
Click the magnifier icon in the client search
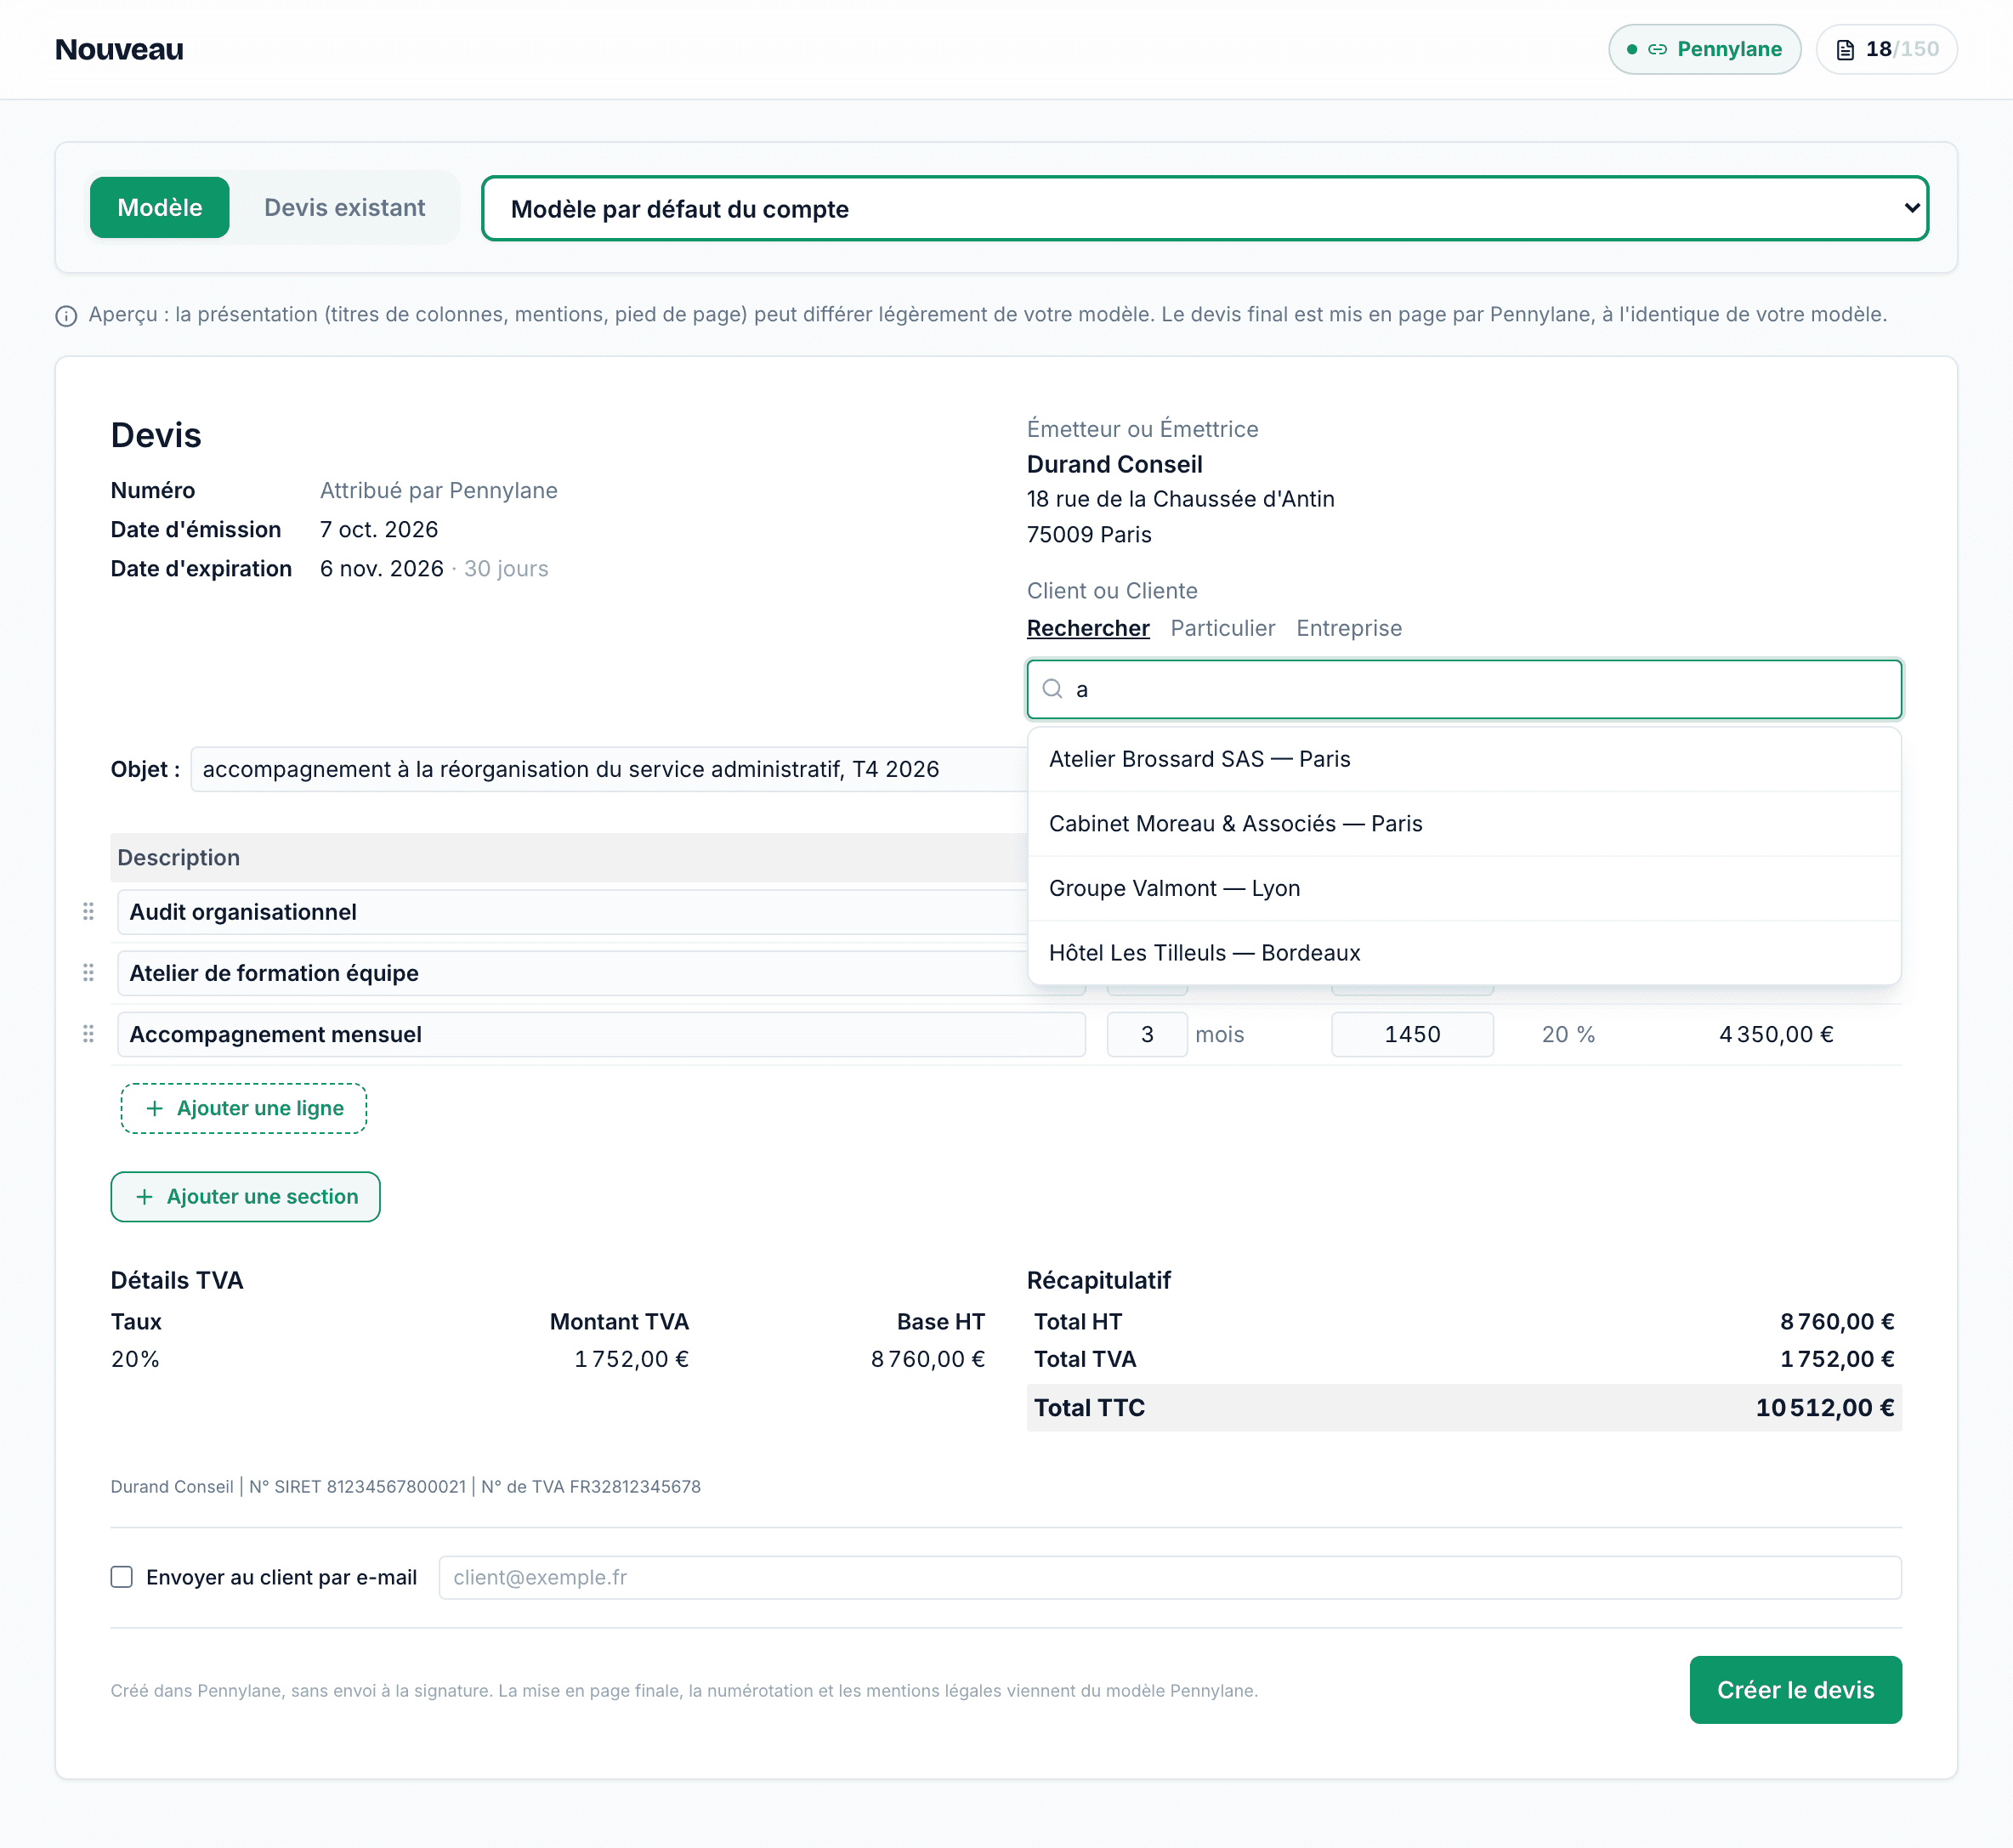point(1052,689)
